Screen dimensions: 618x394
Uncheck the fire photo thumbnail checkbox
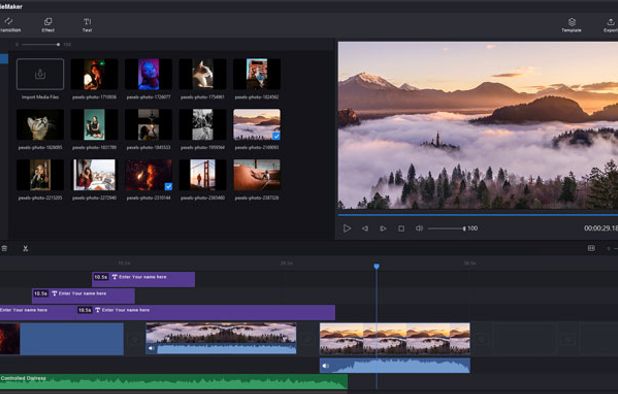[x=168, y=186]
